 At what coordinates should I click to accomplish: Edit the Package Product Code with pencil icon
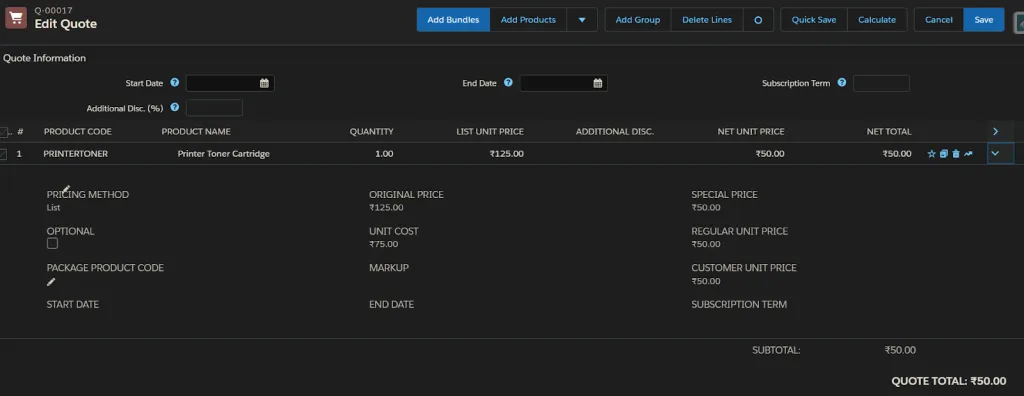51,282
